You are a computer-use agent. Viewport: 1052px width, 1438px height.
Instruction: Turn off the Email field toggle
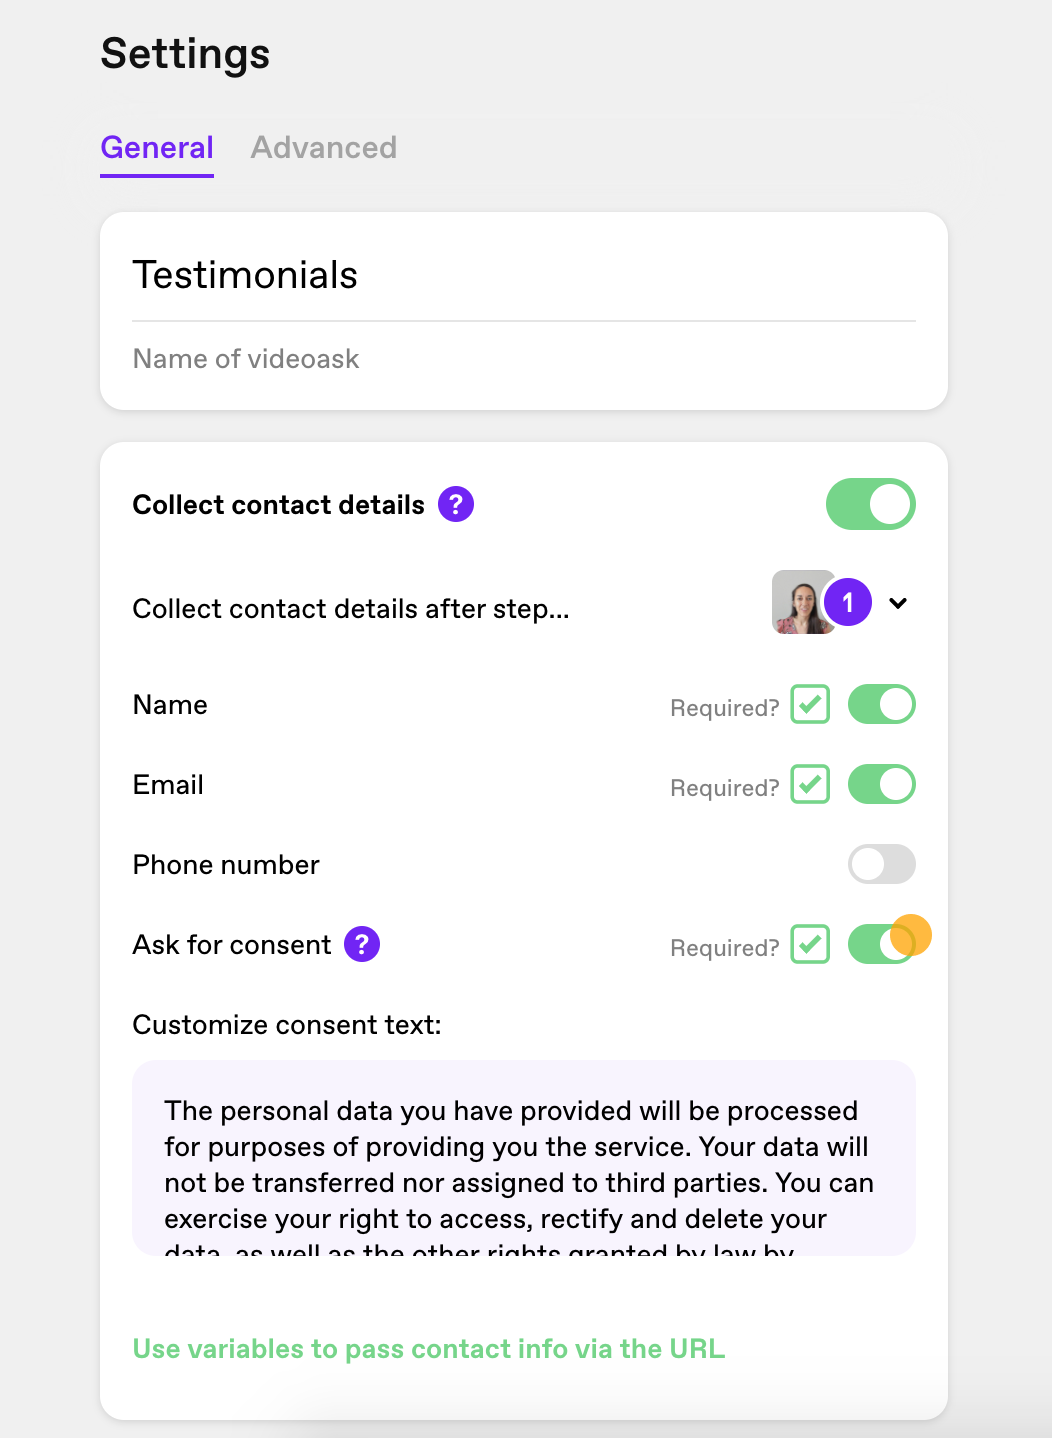pos(882,784)
